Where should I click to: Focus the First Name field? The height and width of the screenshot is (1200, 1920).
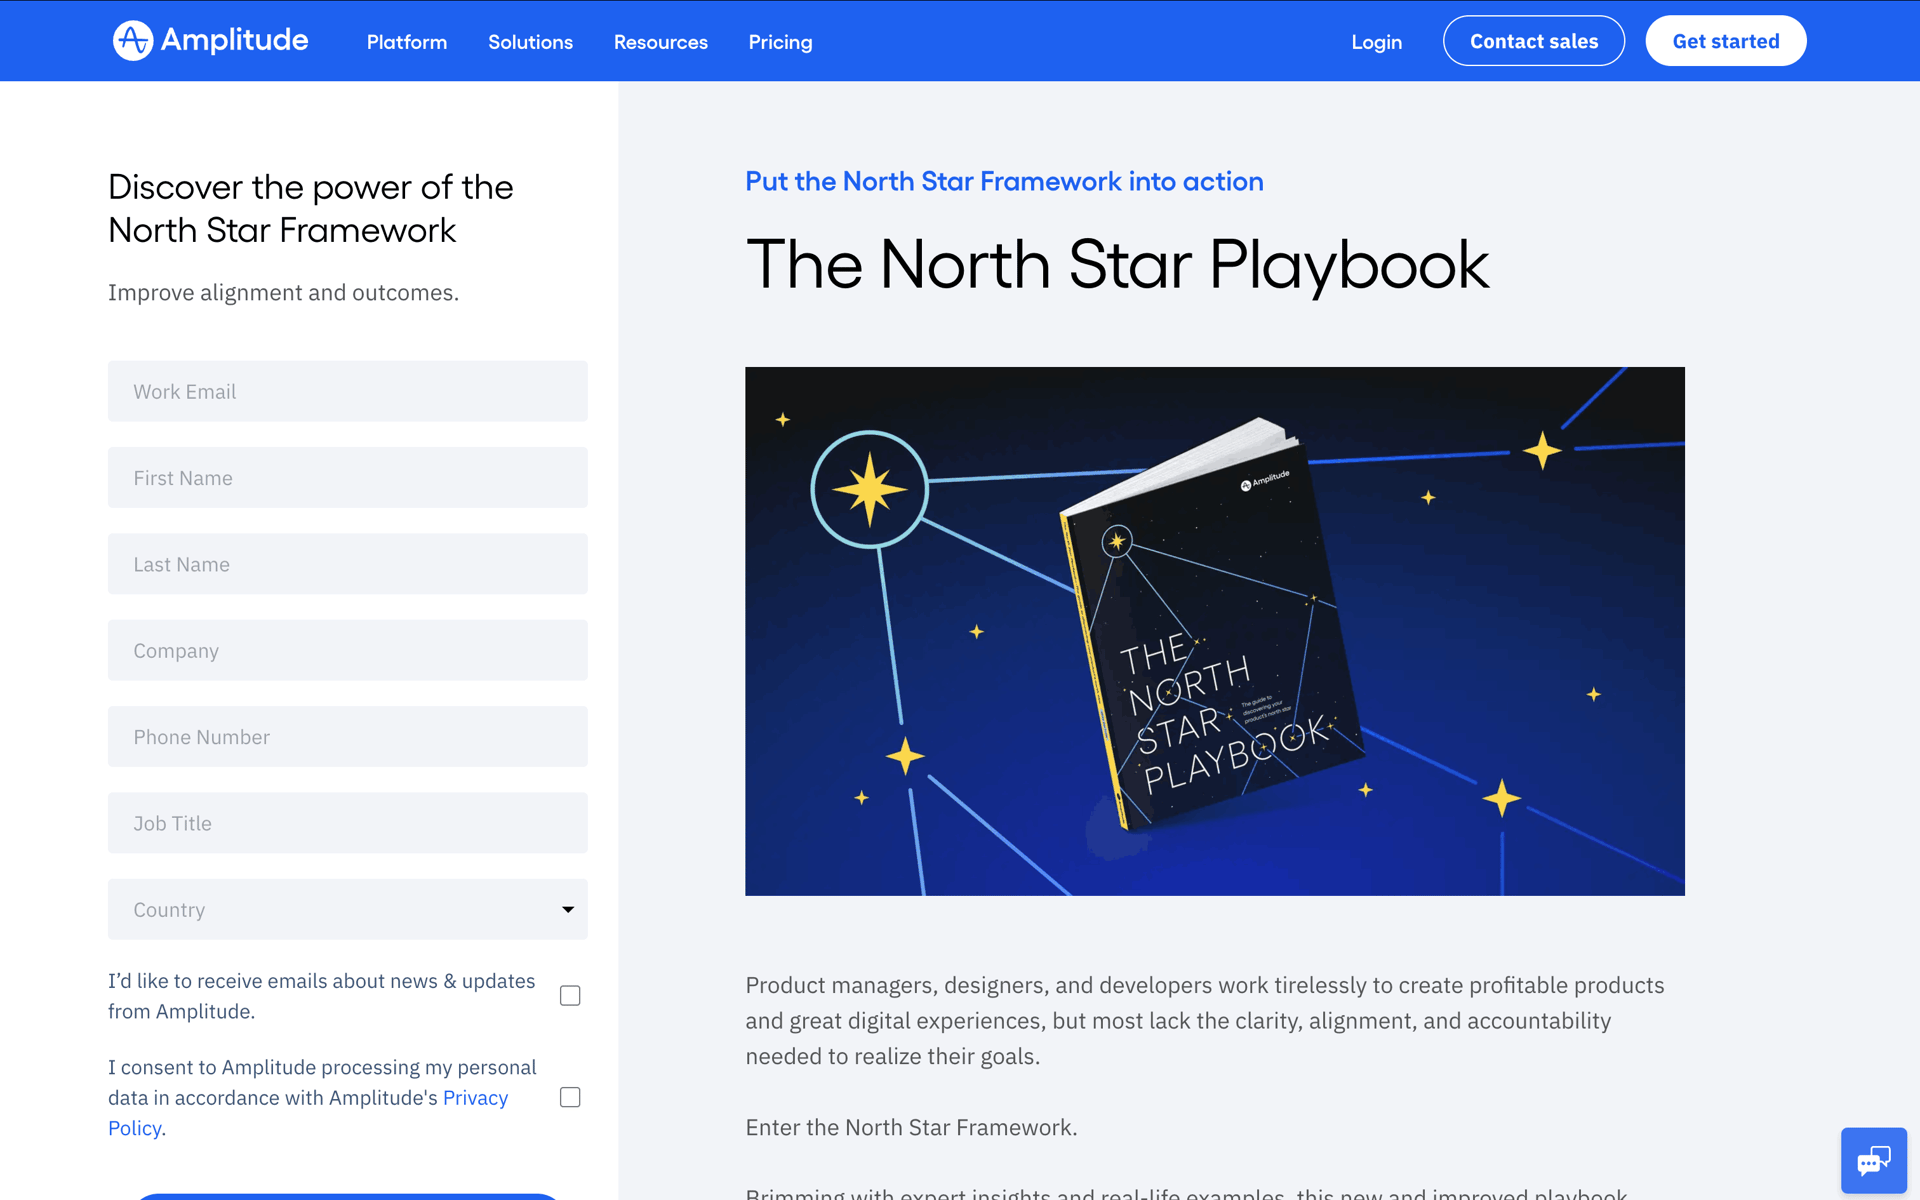coord(348,477)
